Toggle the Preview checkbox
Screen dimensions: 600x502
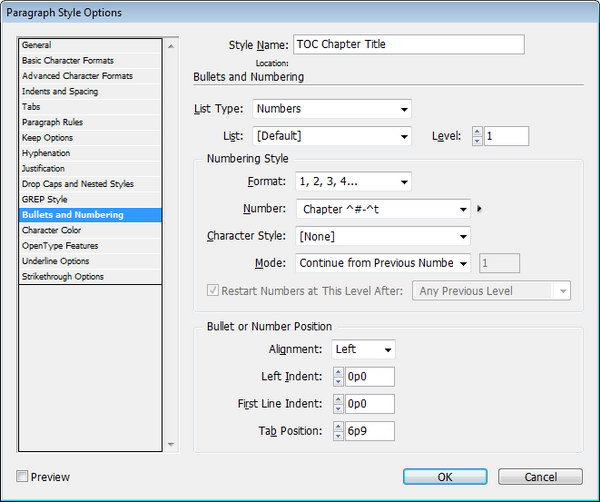point(22,476)
